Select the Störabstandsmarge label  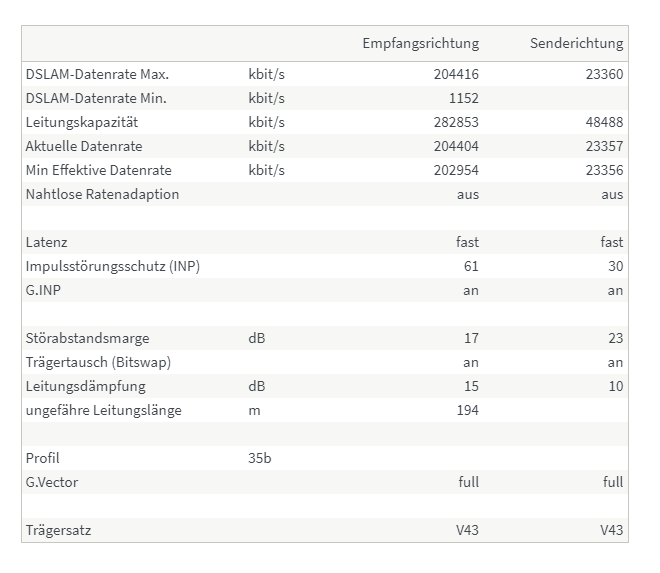pos(87,338)
